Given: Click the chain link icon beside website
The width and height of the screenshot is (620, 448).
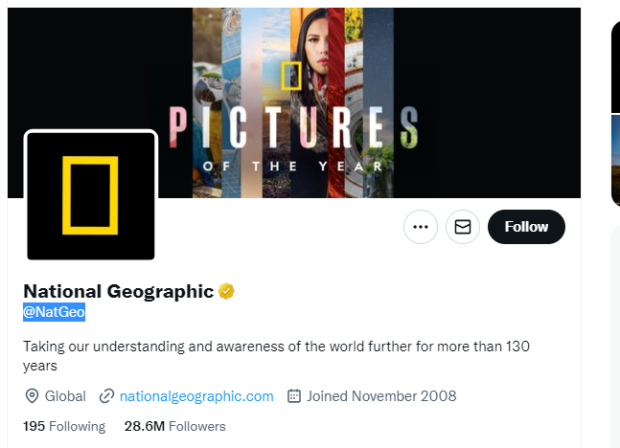Looking at the screenshot, I should coord(106,396).
